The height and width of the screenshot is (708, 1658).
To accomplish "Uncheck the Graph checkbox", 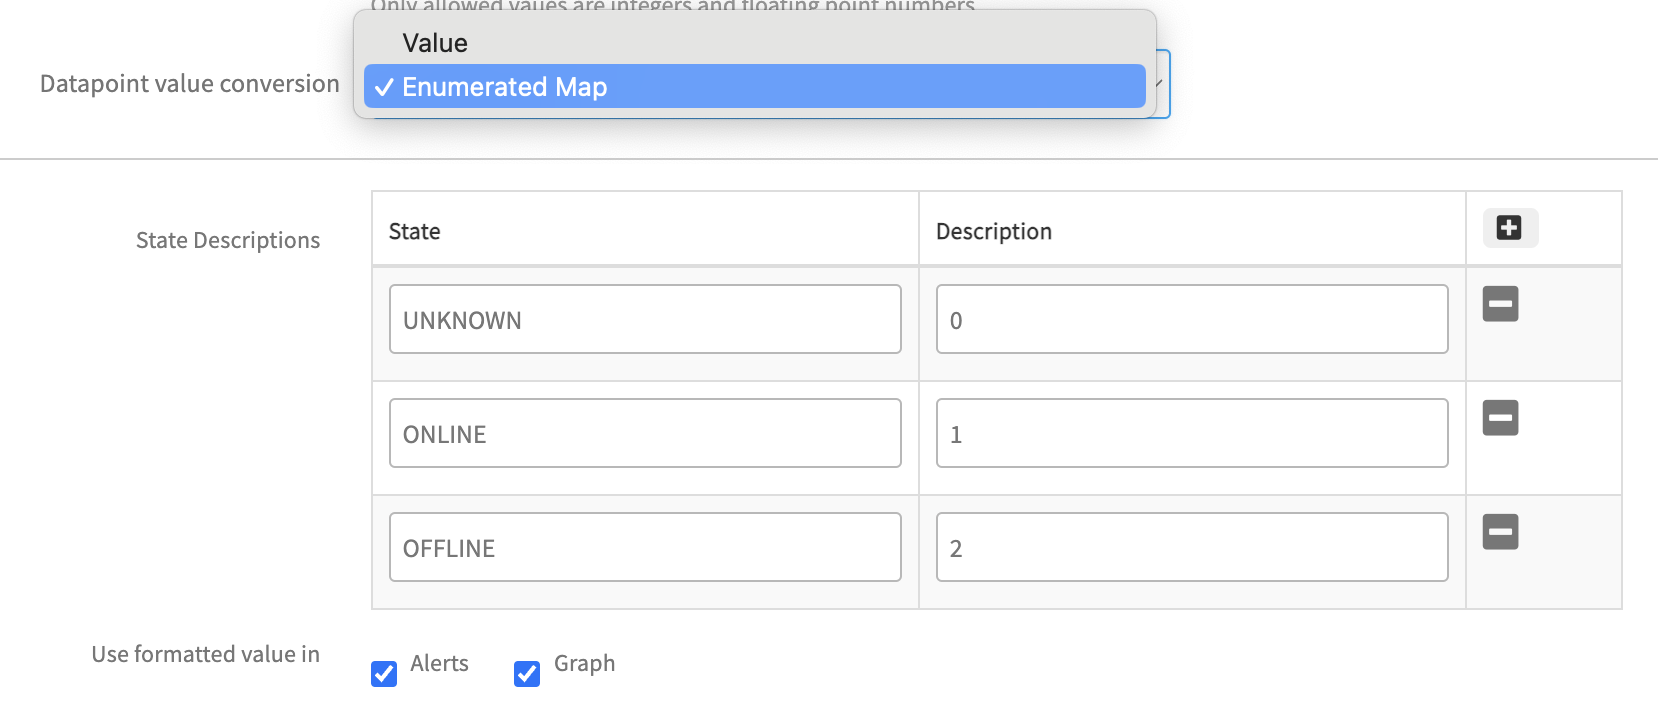I will (527, 674).
